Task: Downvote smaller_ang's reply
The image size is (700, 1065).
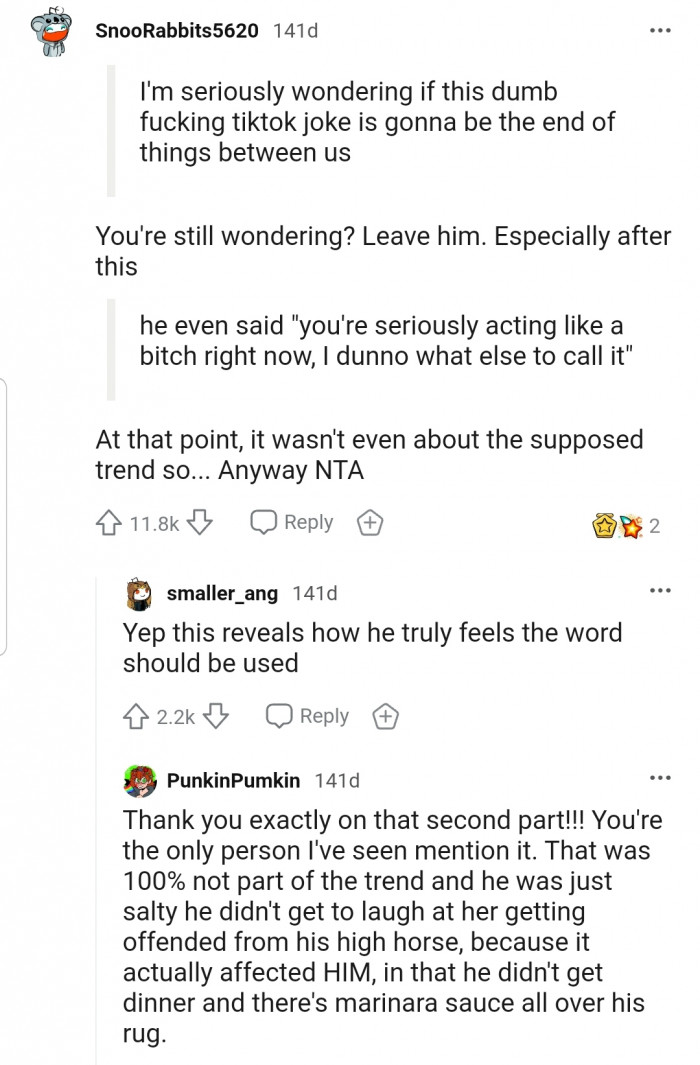Action: tap(217, 716)
